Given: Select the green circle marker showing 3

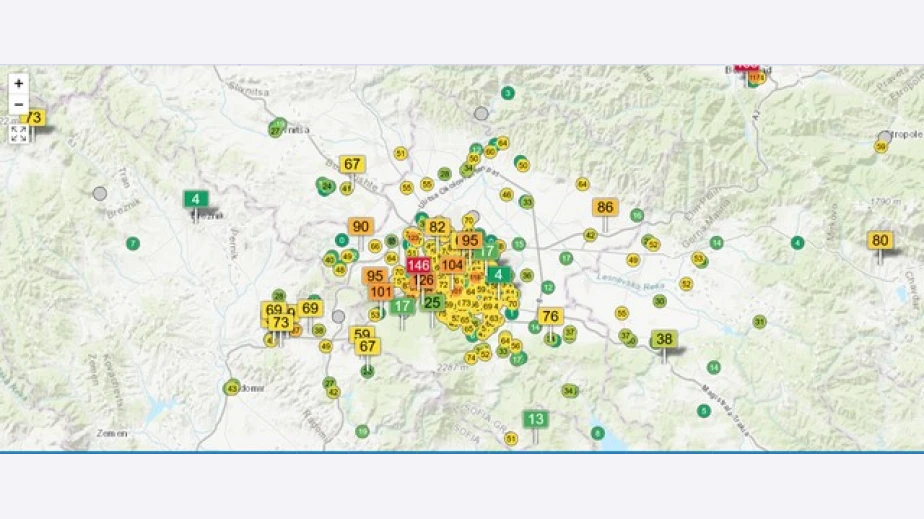Looking at the screenshot, I should (508, 93).
